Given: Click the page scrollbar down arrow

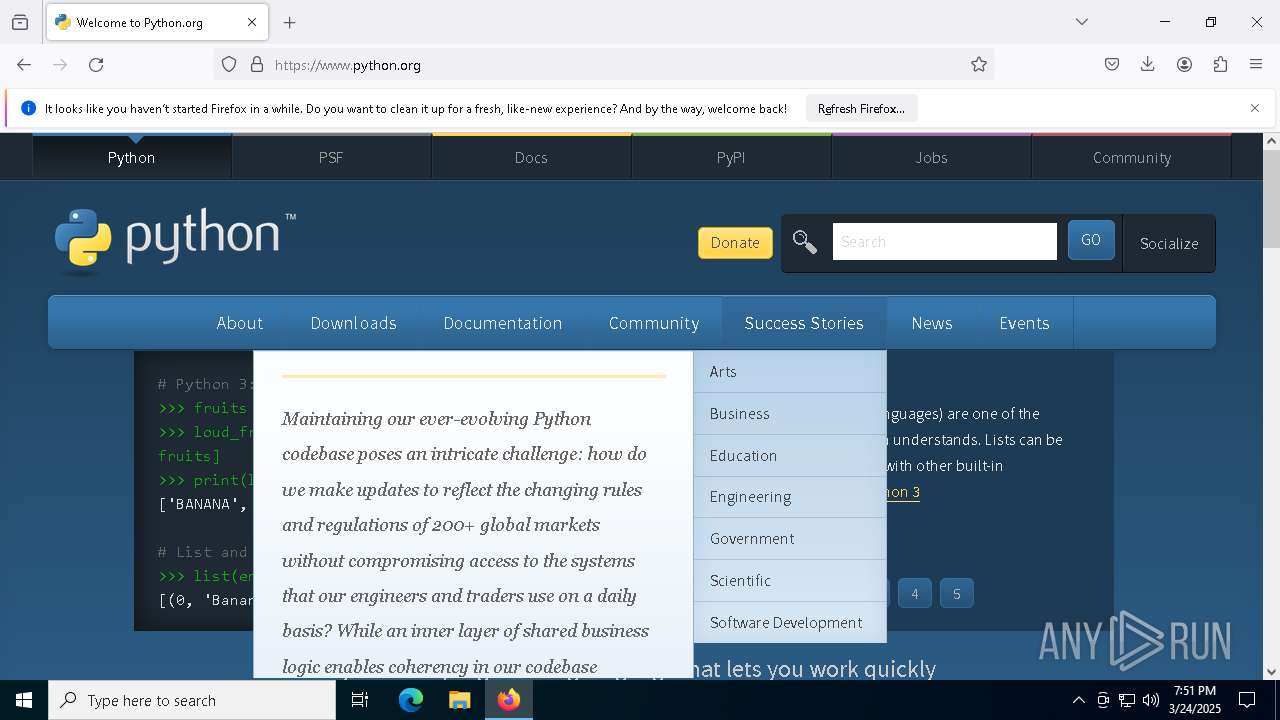Looking at the screenshot, I should [x=1271, y=672].
